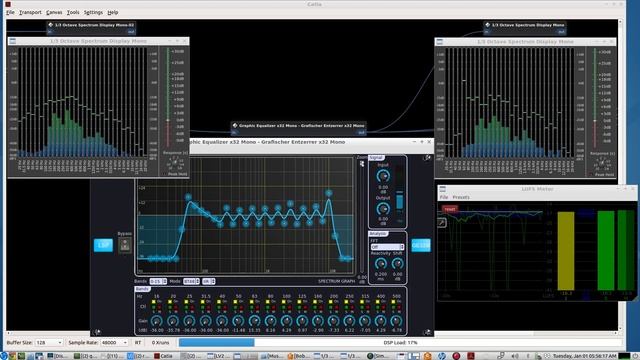The width and height of the screenshot is (640, 360).
Task: Click the RT status indicator
Action: point(138,342)
